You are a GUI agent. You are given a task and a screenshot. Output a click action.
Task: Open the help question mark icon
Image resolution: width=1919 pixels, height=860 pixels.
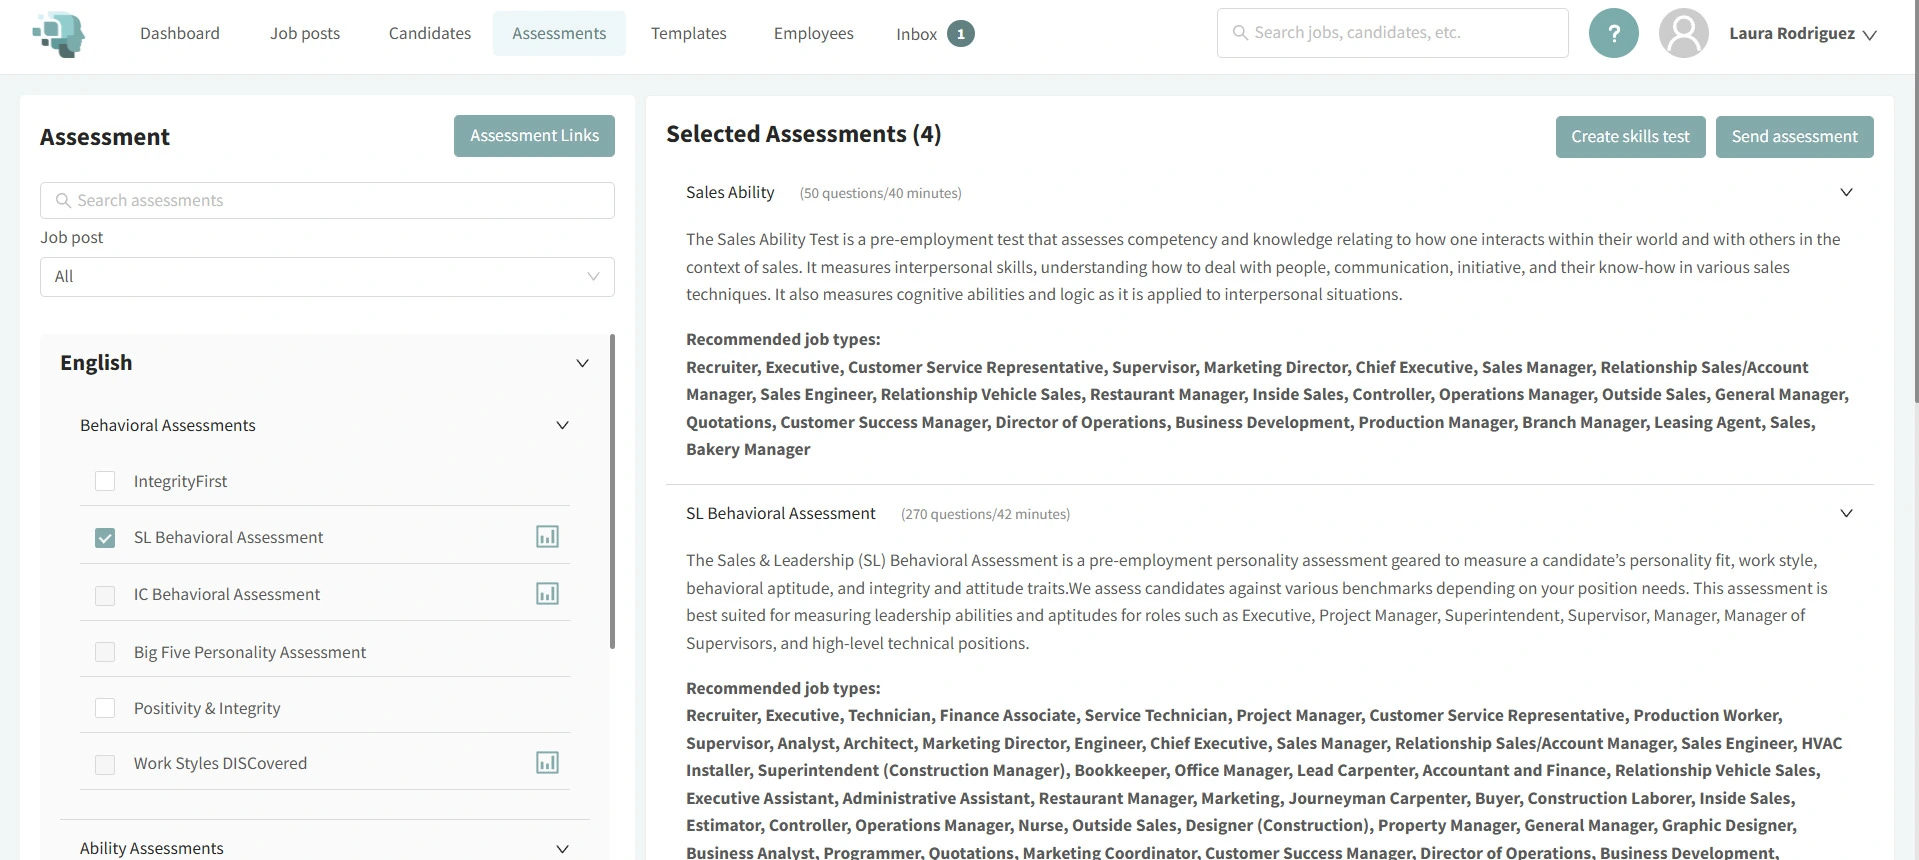1613,33
